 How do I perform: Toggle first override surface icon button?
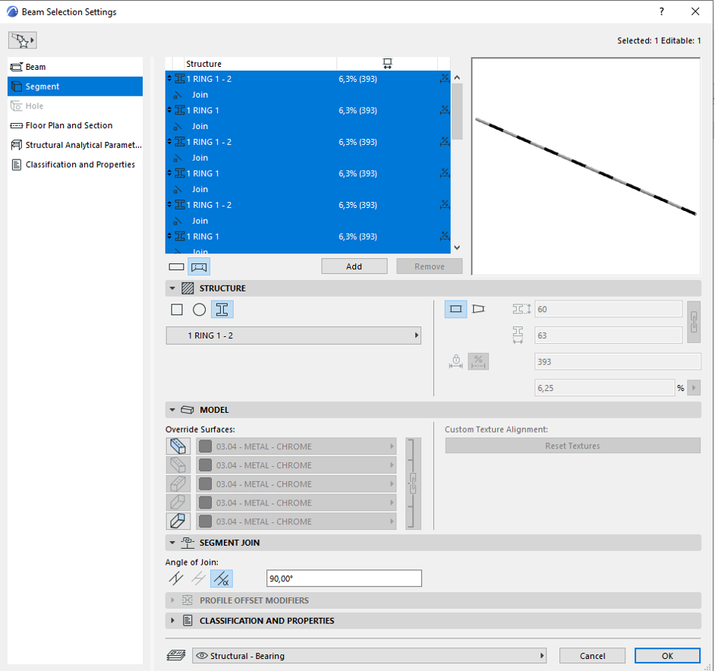point(178,446)
